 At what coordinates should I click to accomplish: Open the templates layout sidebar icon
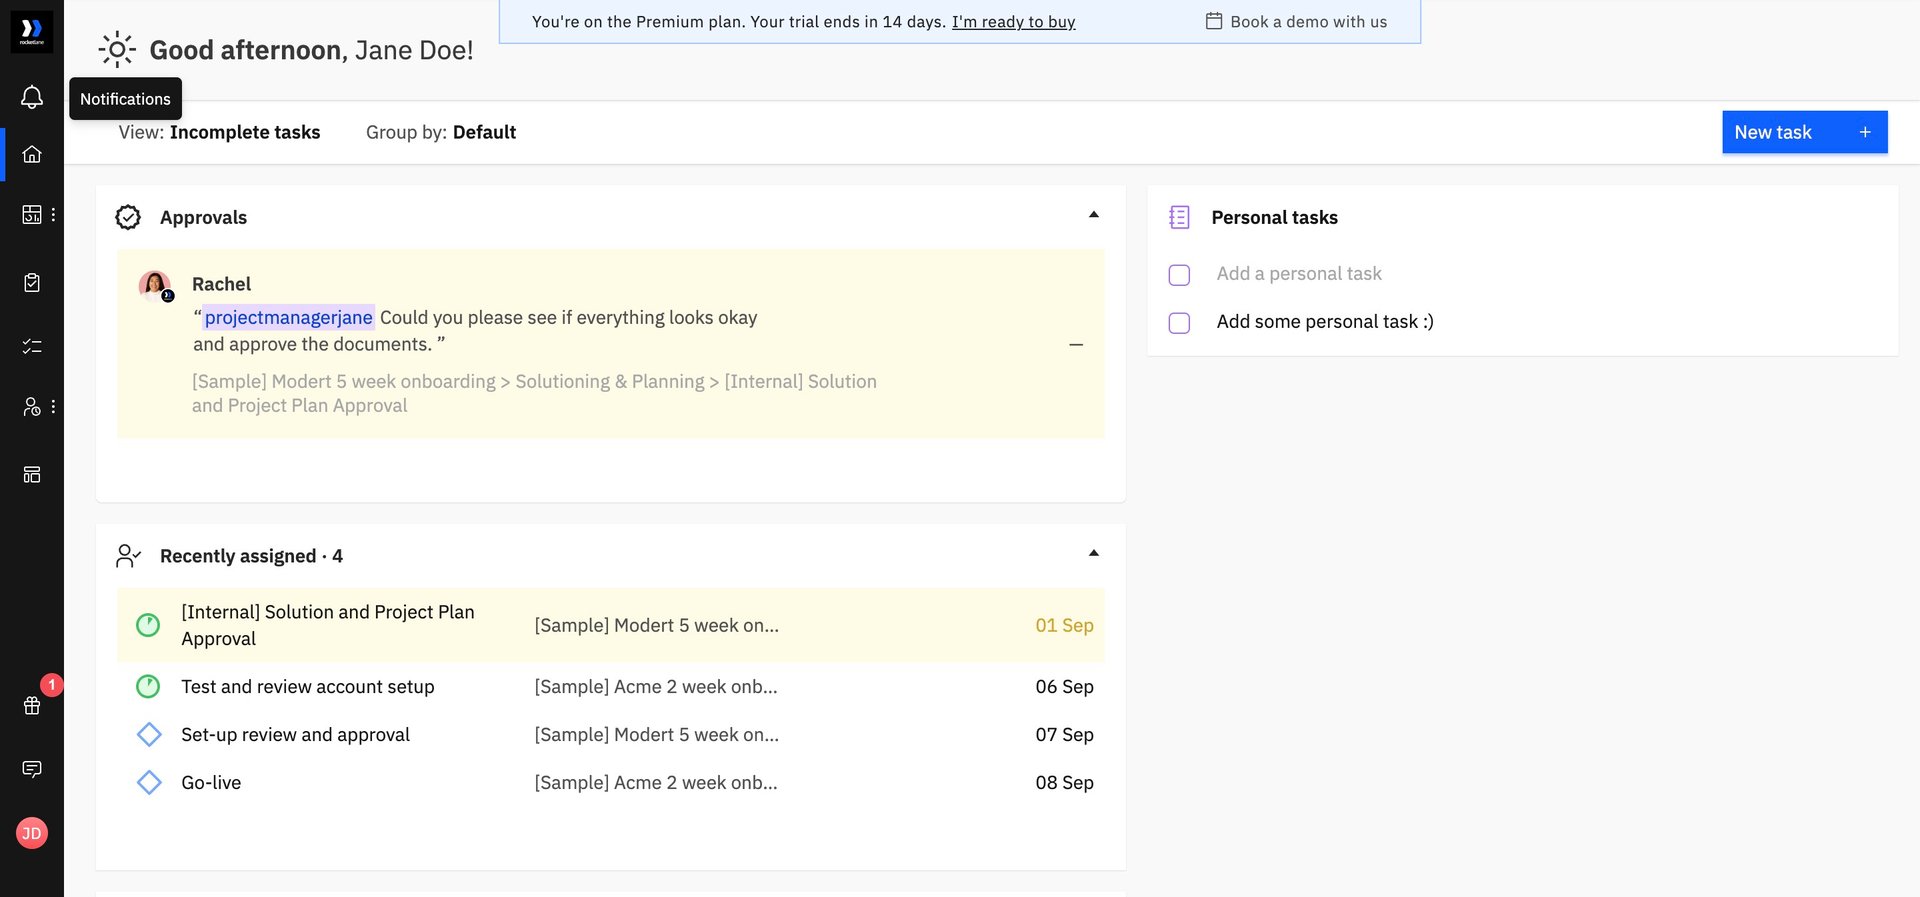pyautogui.click(x=32, y=474)
